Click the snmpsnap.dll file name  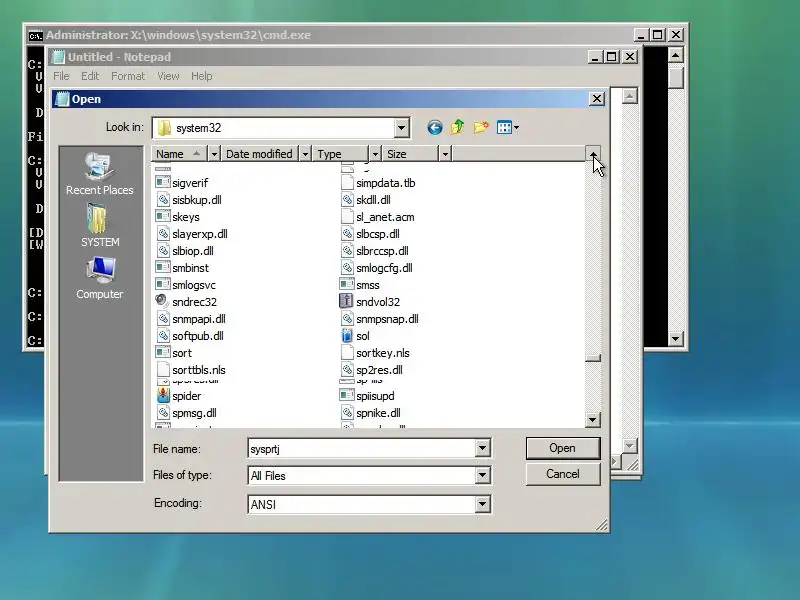pyautogui.click(x=387, y=319)
